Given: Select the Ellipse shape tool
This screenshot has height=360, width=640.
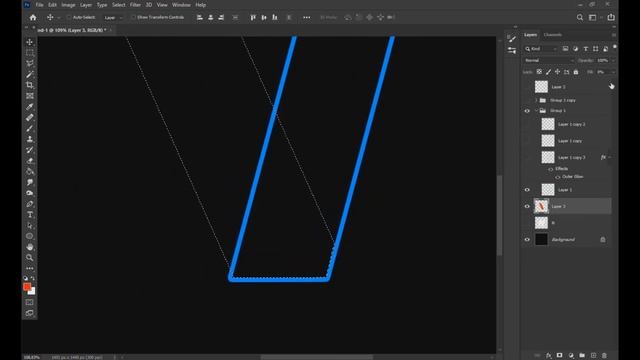Looking at the screenshot, I should pyautogui.click(x=30, y=236).
